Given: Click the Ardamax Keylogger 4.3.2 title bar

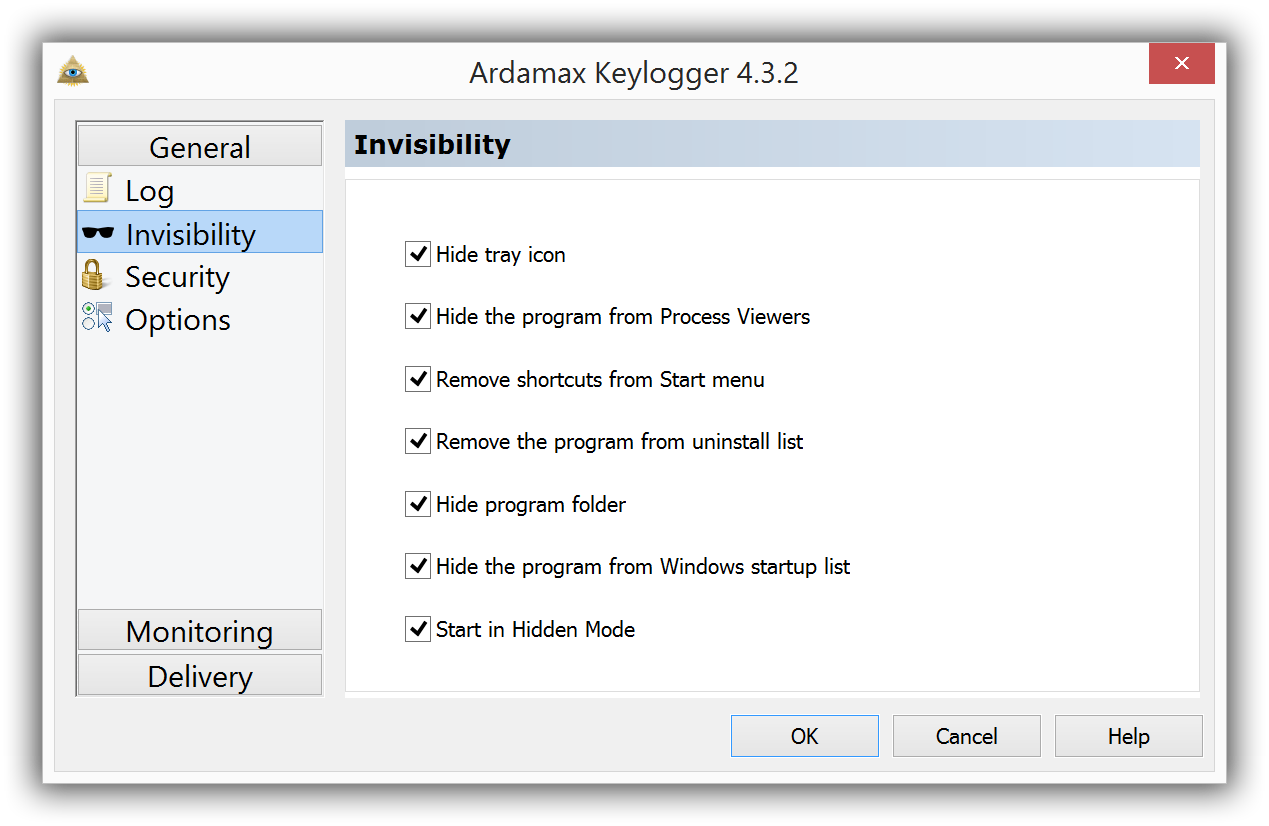Looking at the screenshot, I should [634, 72].
